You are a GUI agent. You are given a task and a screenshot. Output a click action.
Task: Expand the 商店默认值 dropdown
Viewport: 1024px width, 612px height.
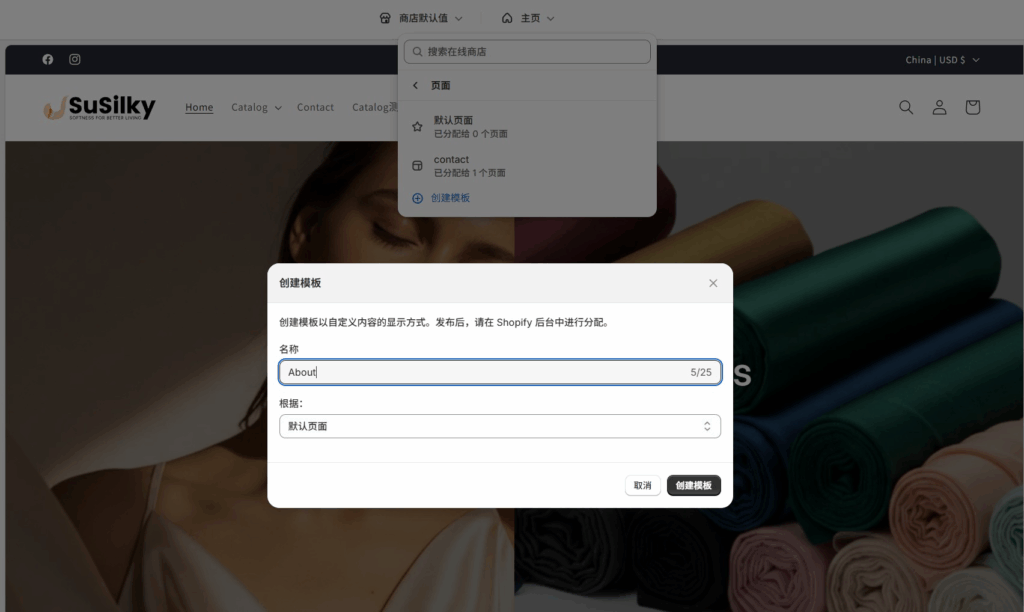click(x=421, y=18)
